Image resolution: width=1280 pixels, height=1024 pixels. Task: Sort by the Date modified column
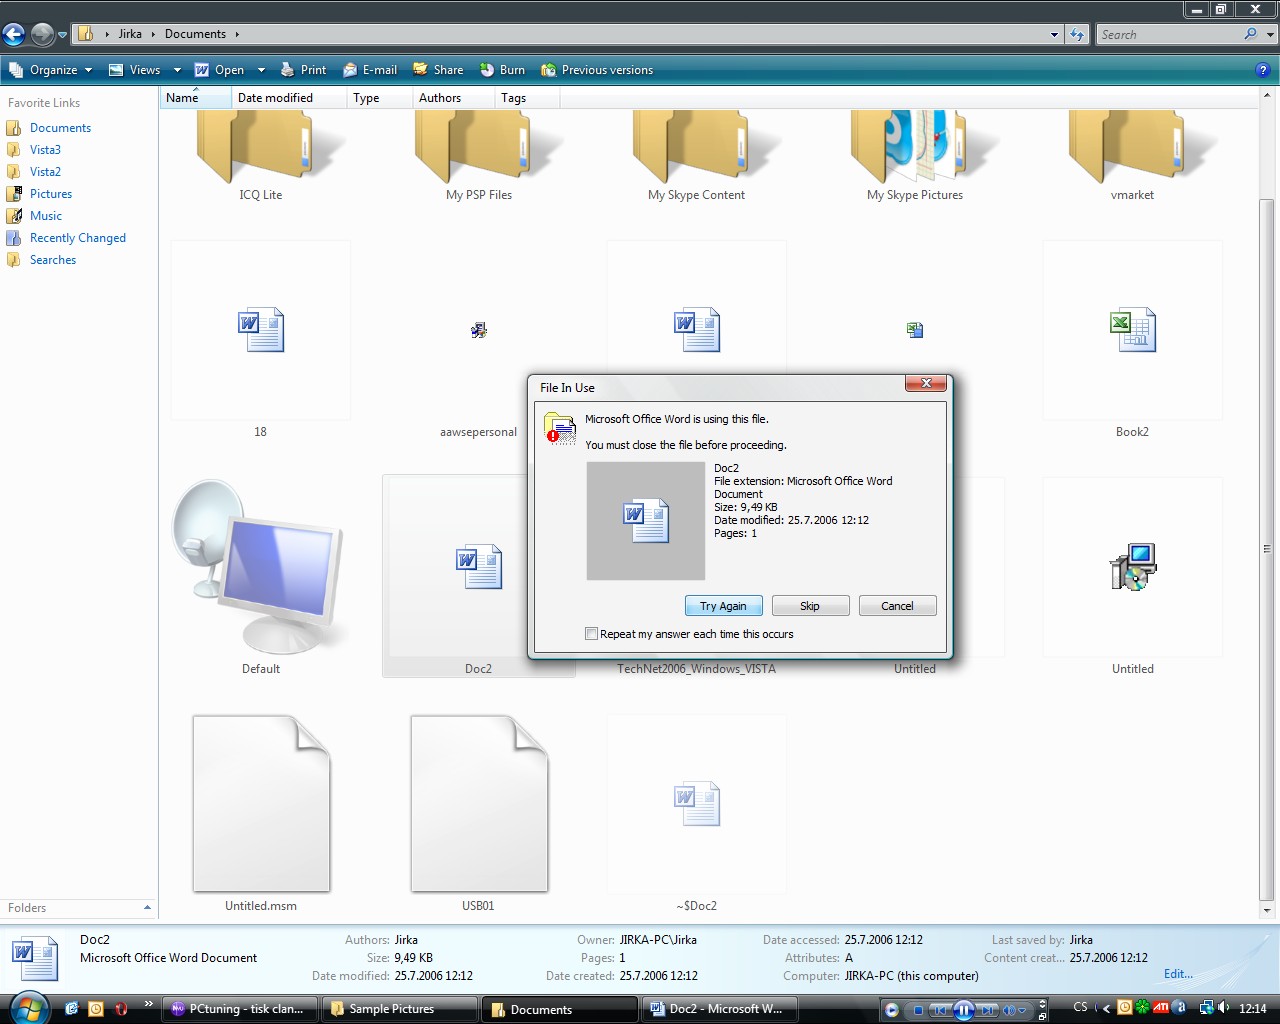click(289, 98)
